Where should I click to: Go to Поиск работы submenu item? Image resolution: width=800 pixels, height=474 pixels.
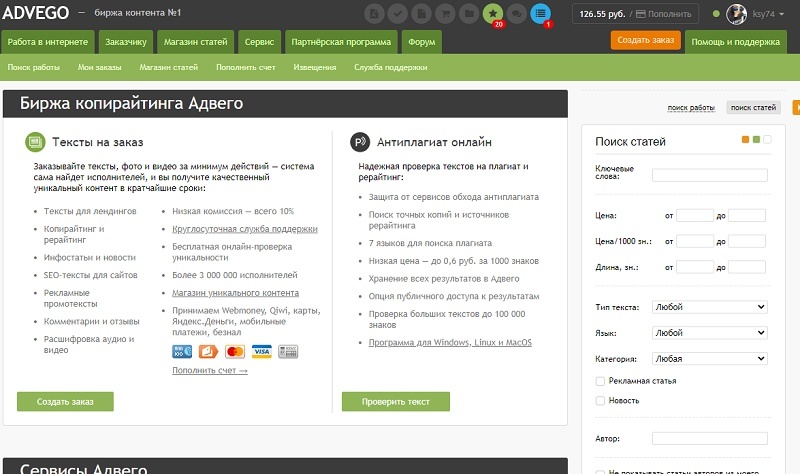(x=34, y=67)
